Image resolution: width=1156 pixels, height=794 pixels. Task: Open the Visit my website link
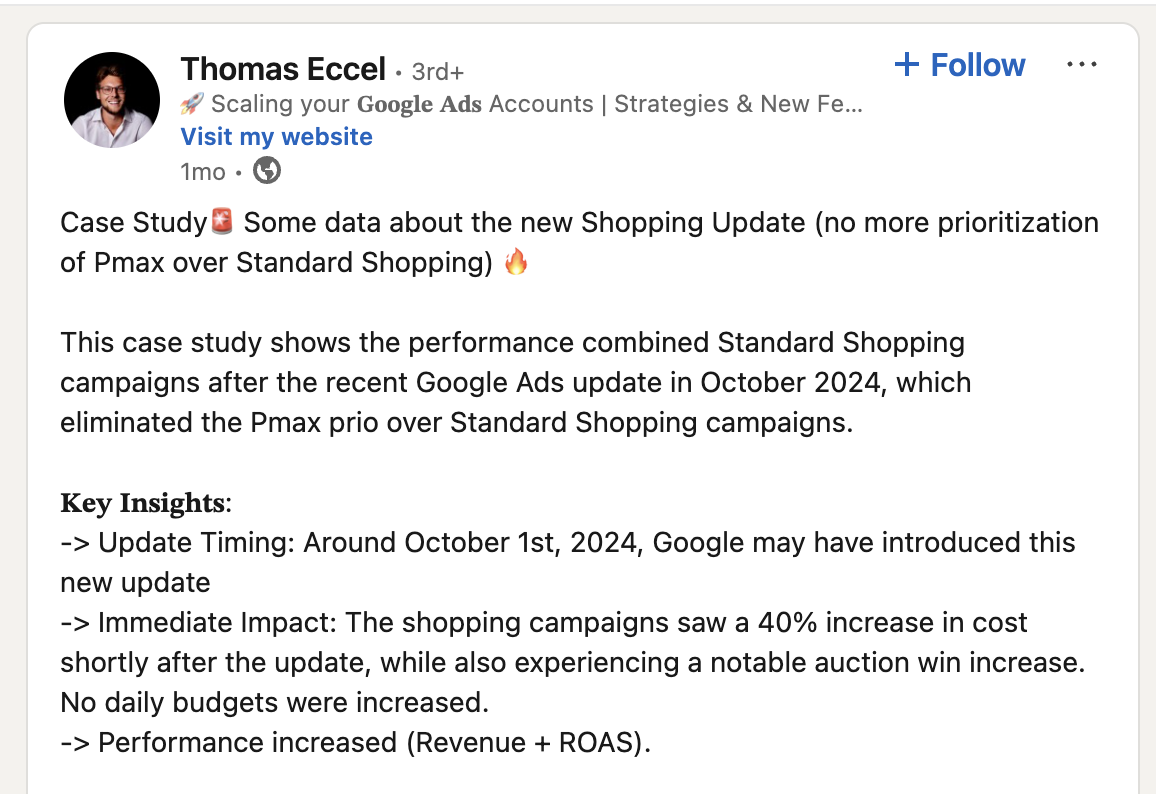(x=276, y=136)
